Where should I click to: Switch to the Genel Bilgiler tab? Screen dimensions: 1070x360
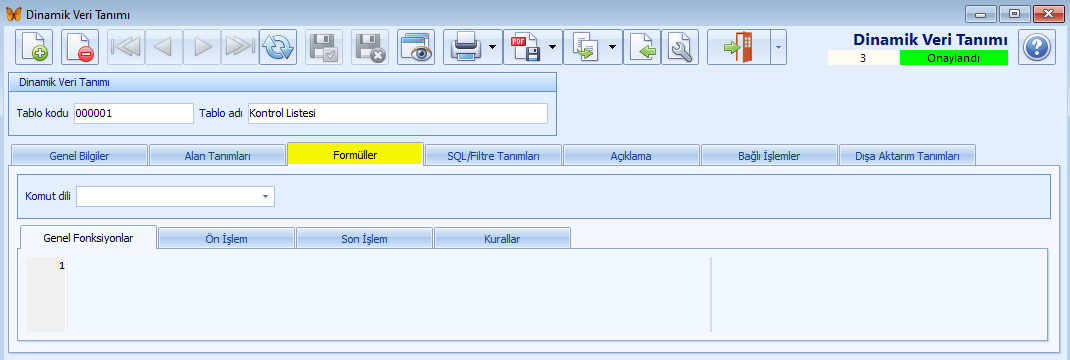pos(79,155)
